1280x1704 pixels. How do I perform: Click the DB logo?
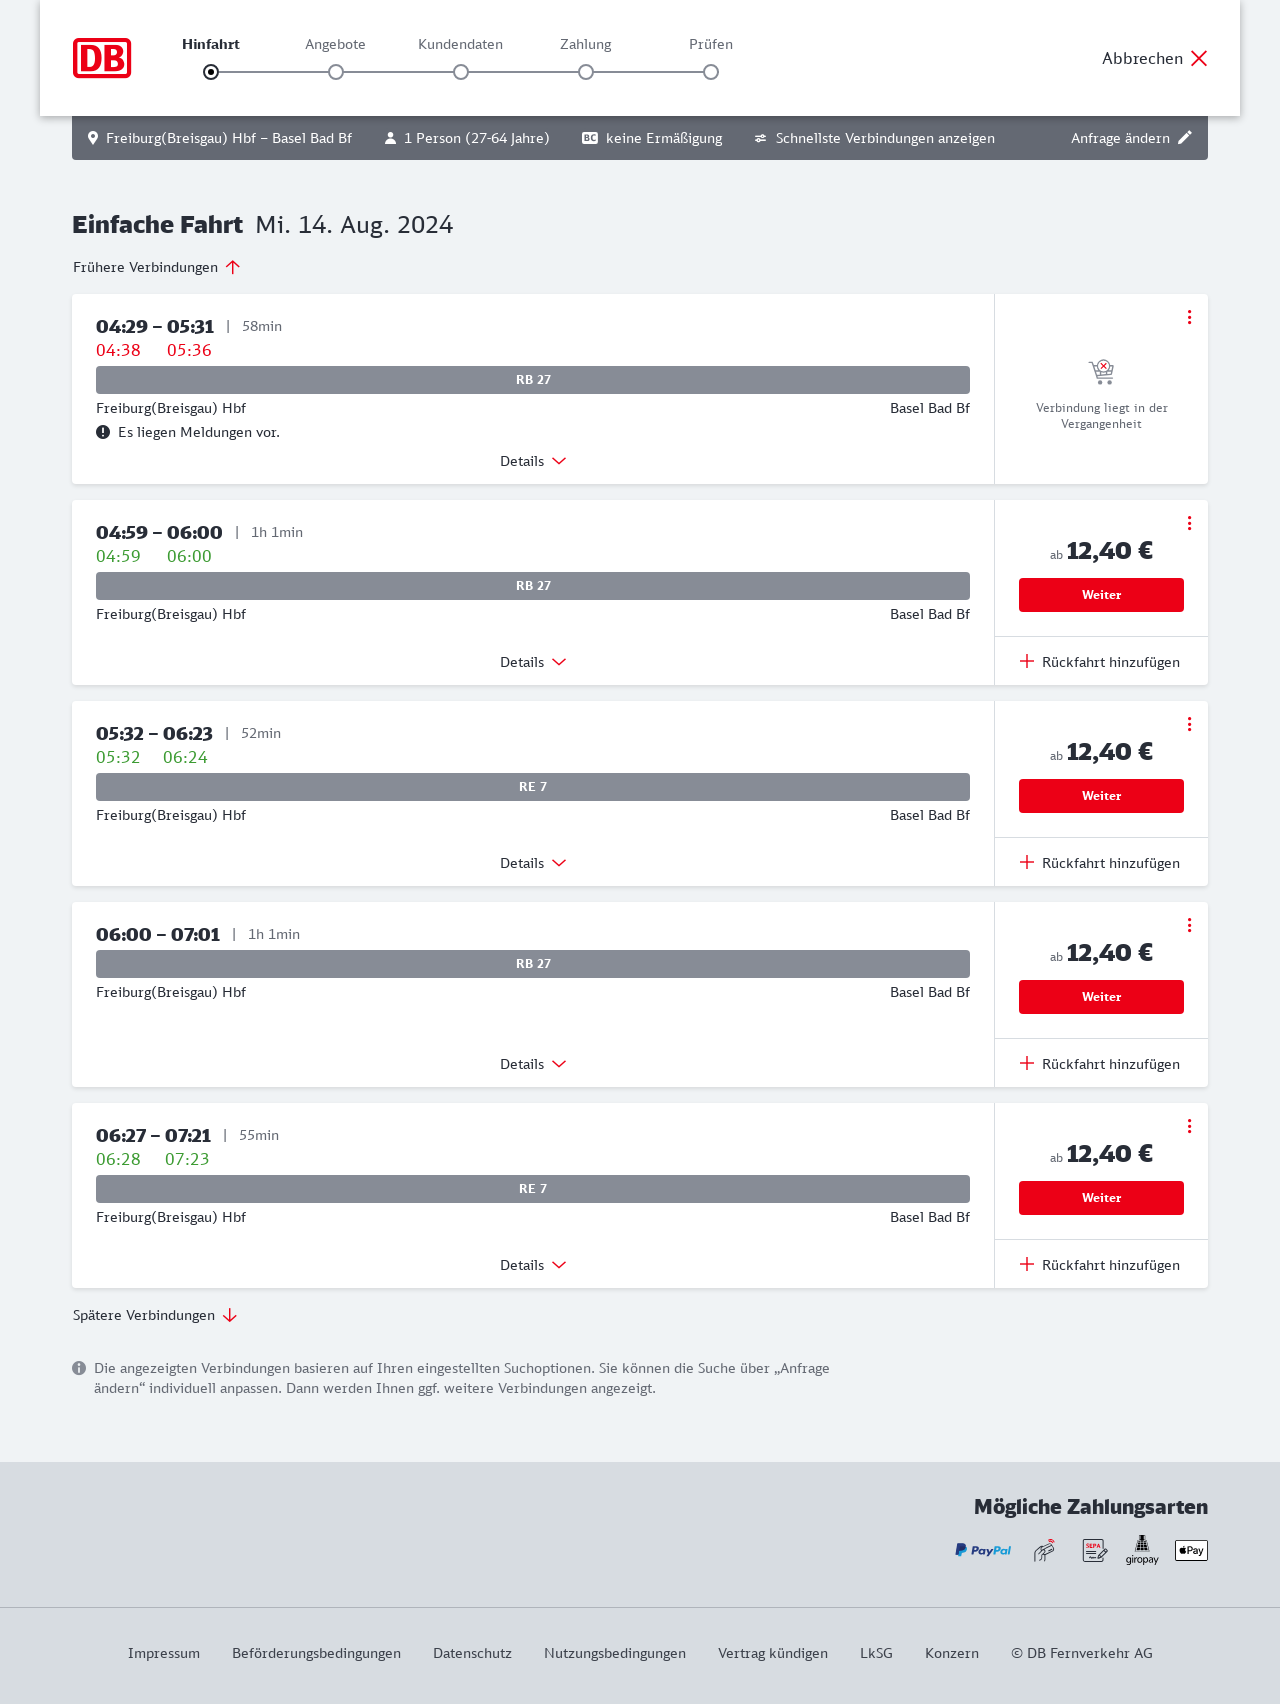pyautogui.click(x=102, y=58)
